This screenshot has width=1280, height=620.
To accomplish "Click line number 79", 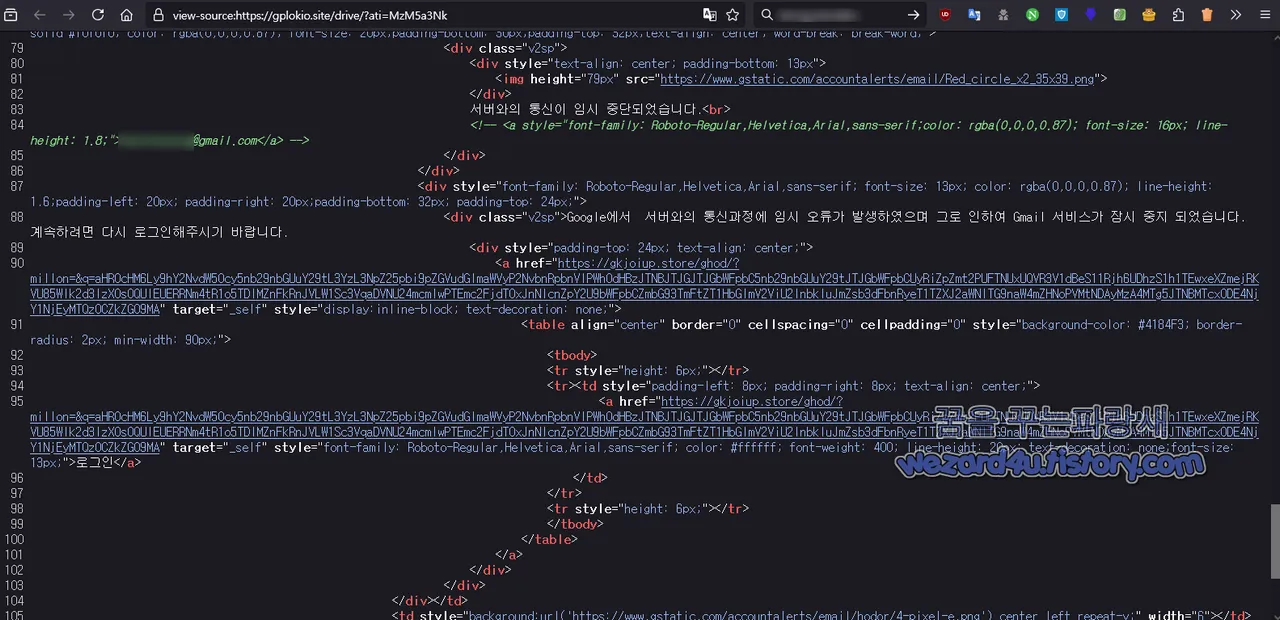I will pyautogui.click(x=15, y=48).
